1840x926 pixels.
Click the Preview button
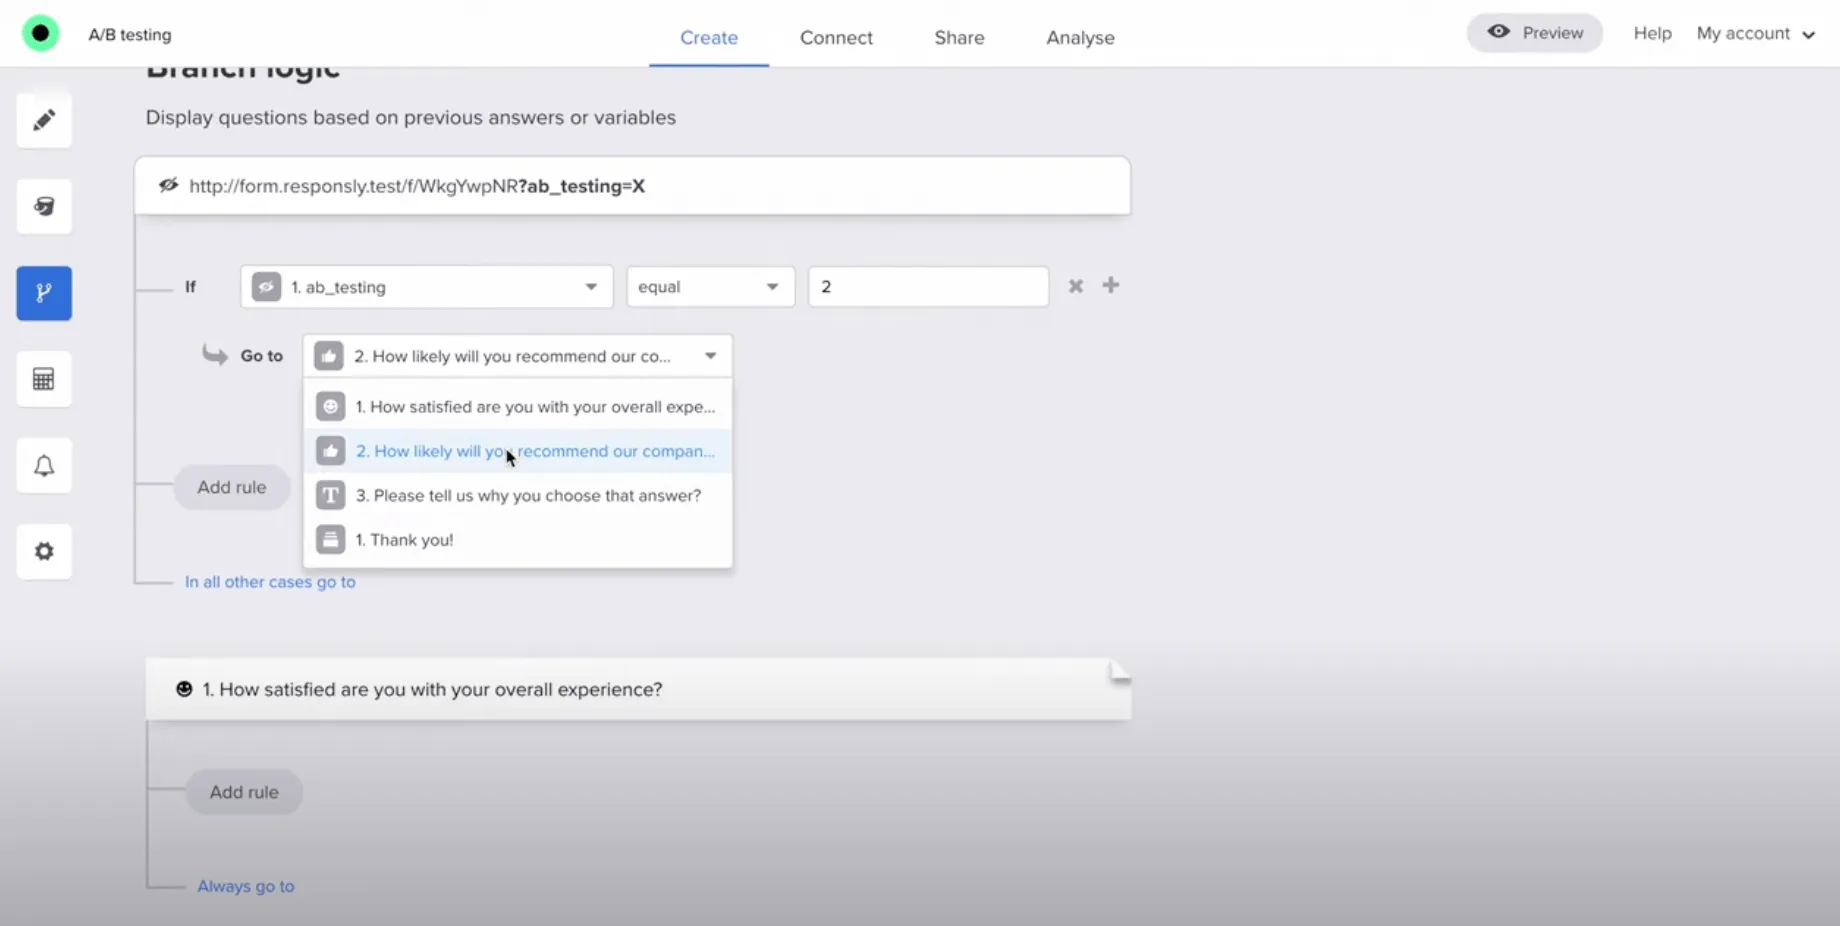(x=1535, y=33)
